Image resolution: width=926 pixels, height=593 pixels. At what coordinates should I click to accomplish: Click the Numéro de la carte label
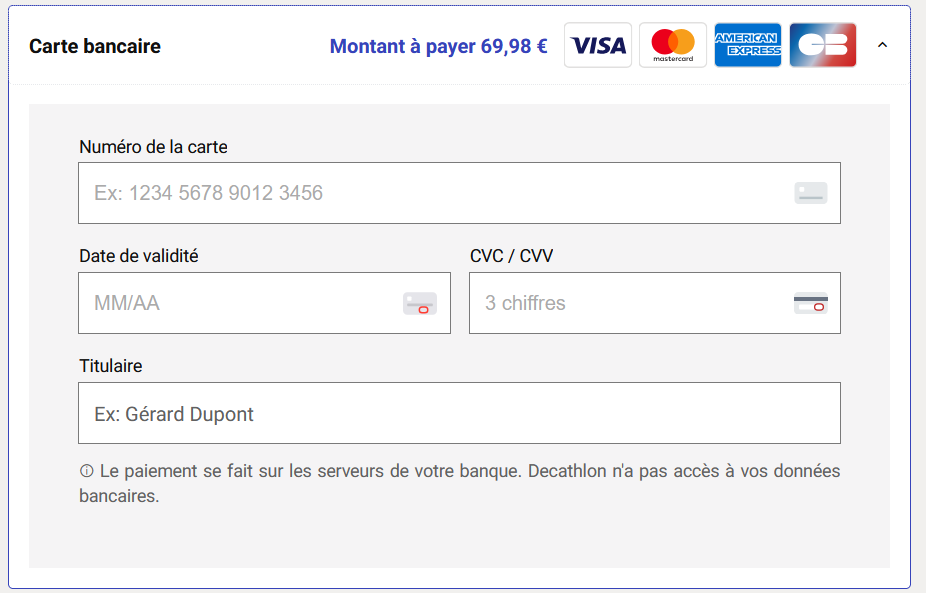[153, 147]
